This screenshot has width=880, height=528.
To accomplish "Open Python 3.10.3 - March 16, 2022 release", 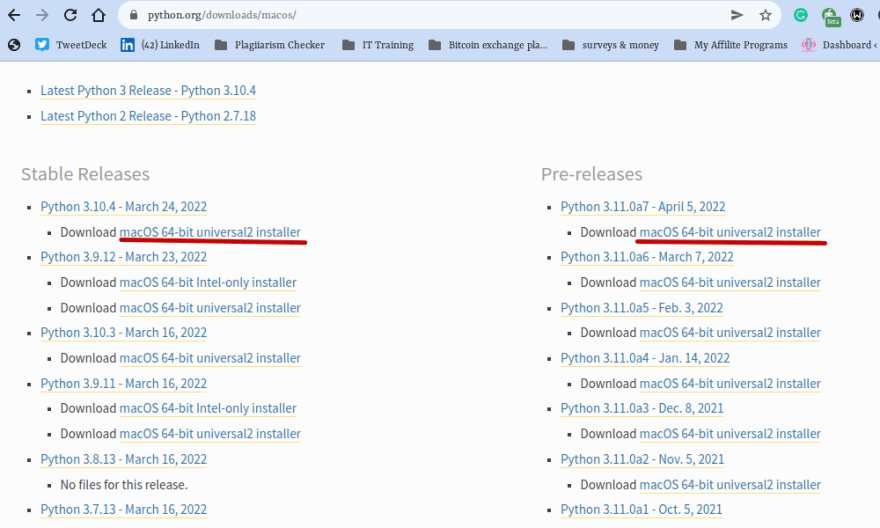I will (x=123, y=333).
